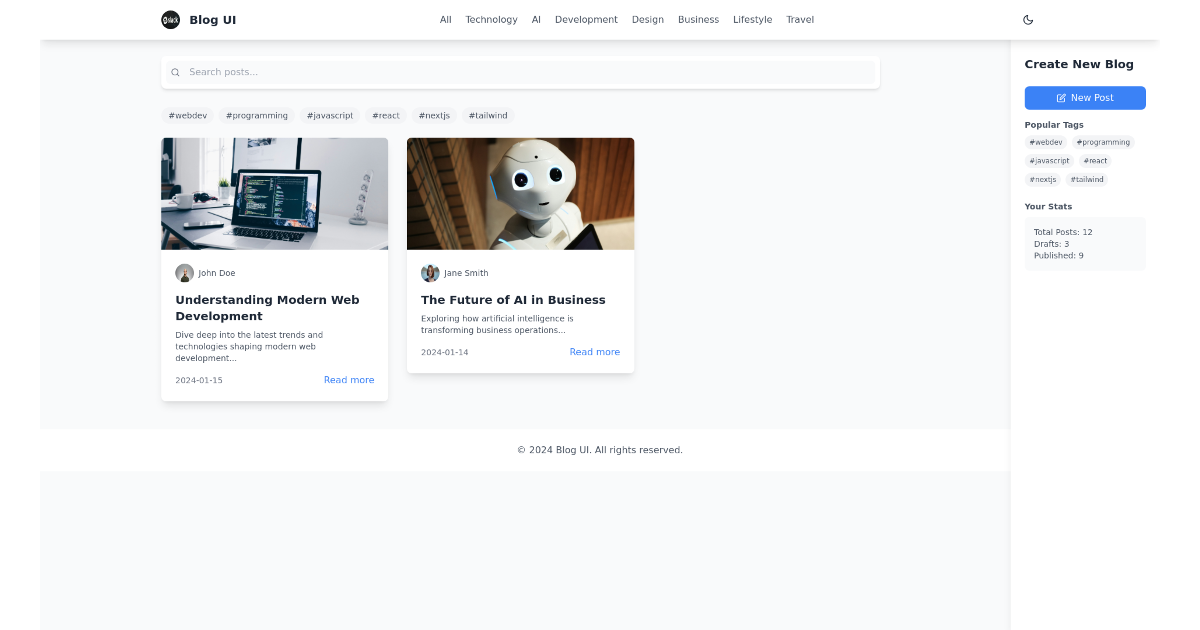This screenshot has height=630, width=1200.
Task: Select the #javascript filter tag
Action: click(x=330, y=115)
